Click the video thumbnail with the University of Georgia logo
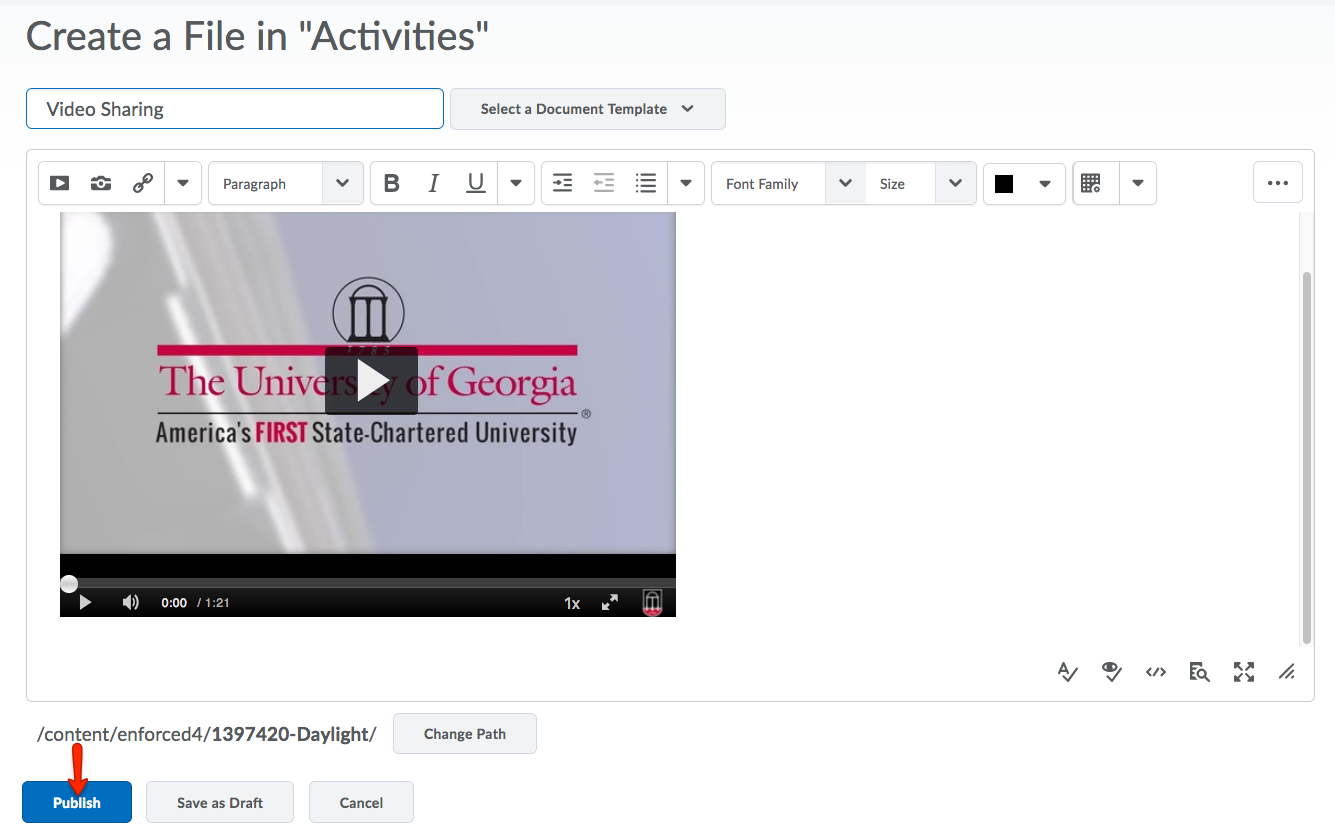Viewport: 1335px width, 833px height. (x=368, y=383)
